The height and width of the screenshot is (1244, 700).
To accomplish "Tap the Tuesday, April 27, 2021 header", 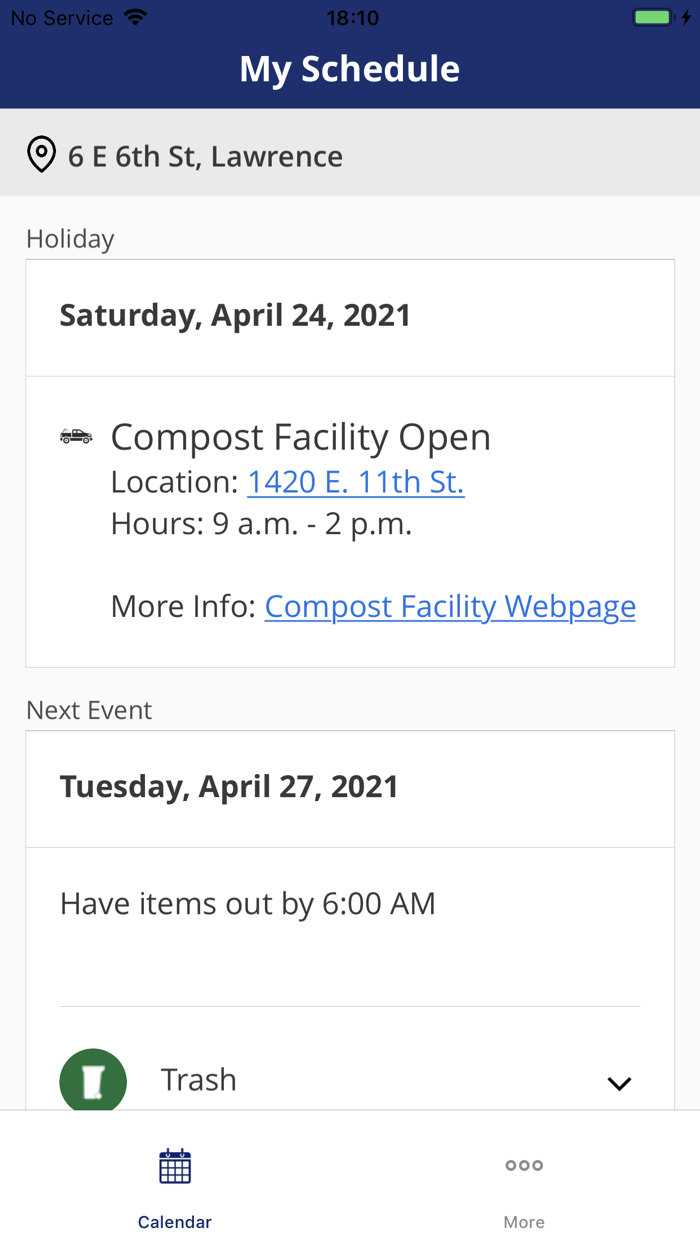I will [230, 787].
